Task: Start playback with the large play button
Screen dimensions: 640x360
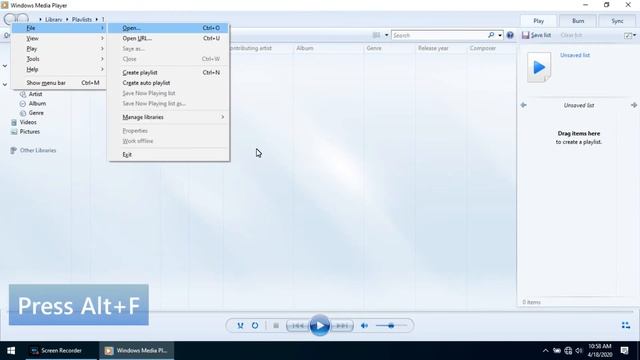Action: 320,325
